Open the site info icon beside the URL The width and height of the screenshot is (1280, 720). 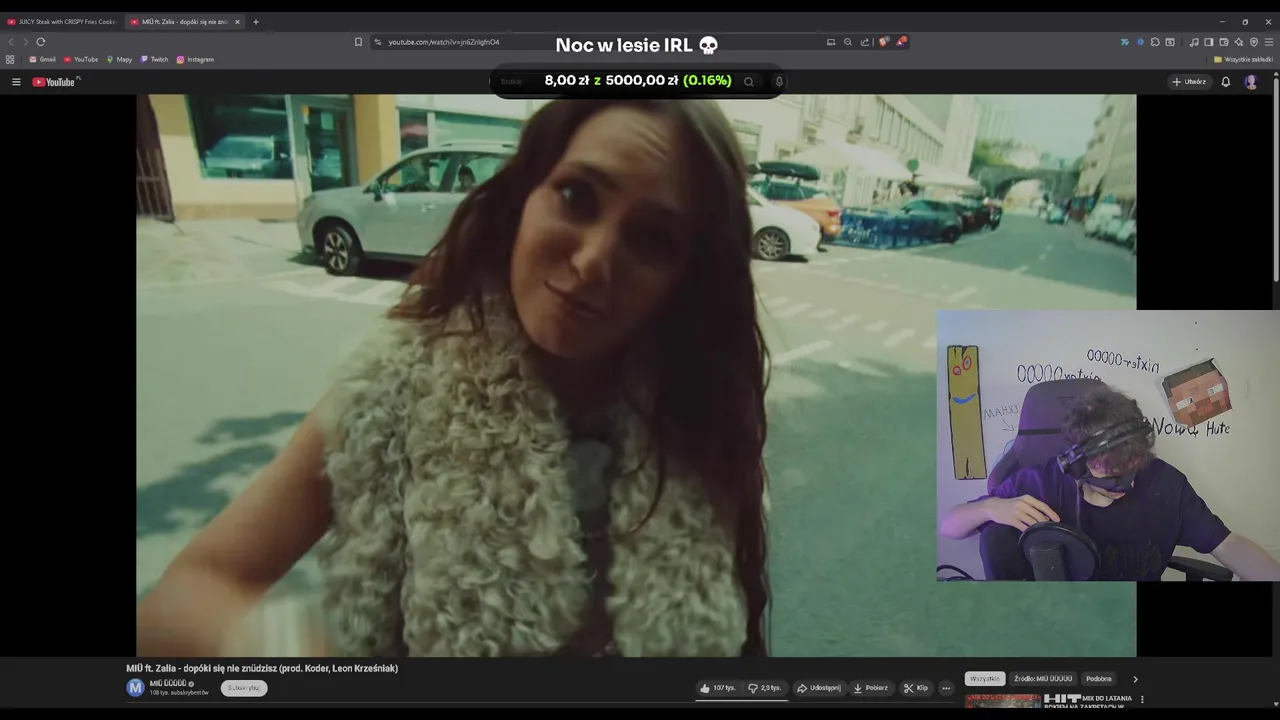[378, 42]
